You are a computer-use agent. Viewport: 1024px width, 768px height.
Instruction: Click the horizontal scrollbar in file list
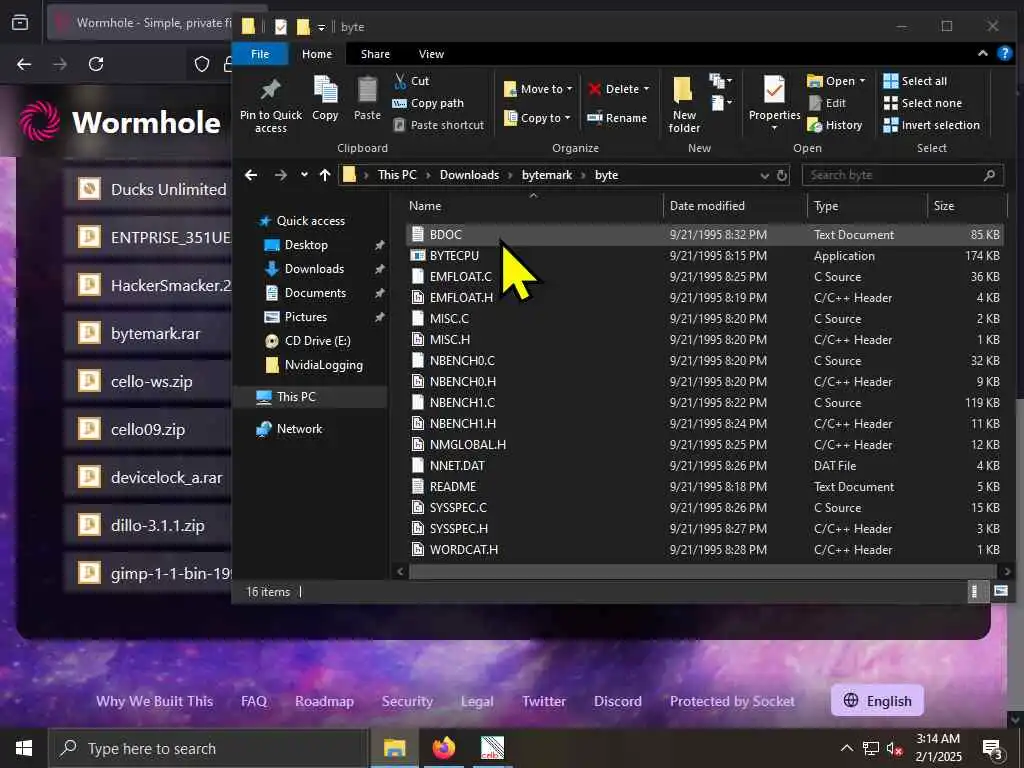tap(703, 572)
